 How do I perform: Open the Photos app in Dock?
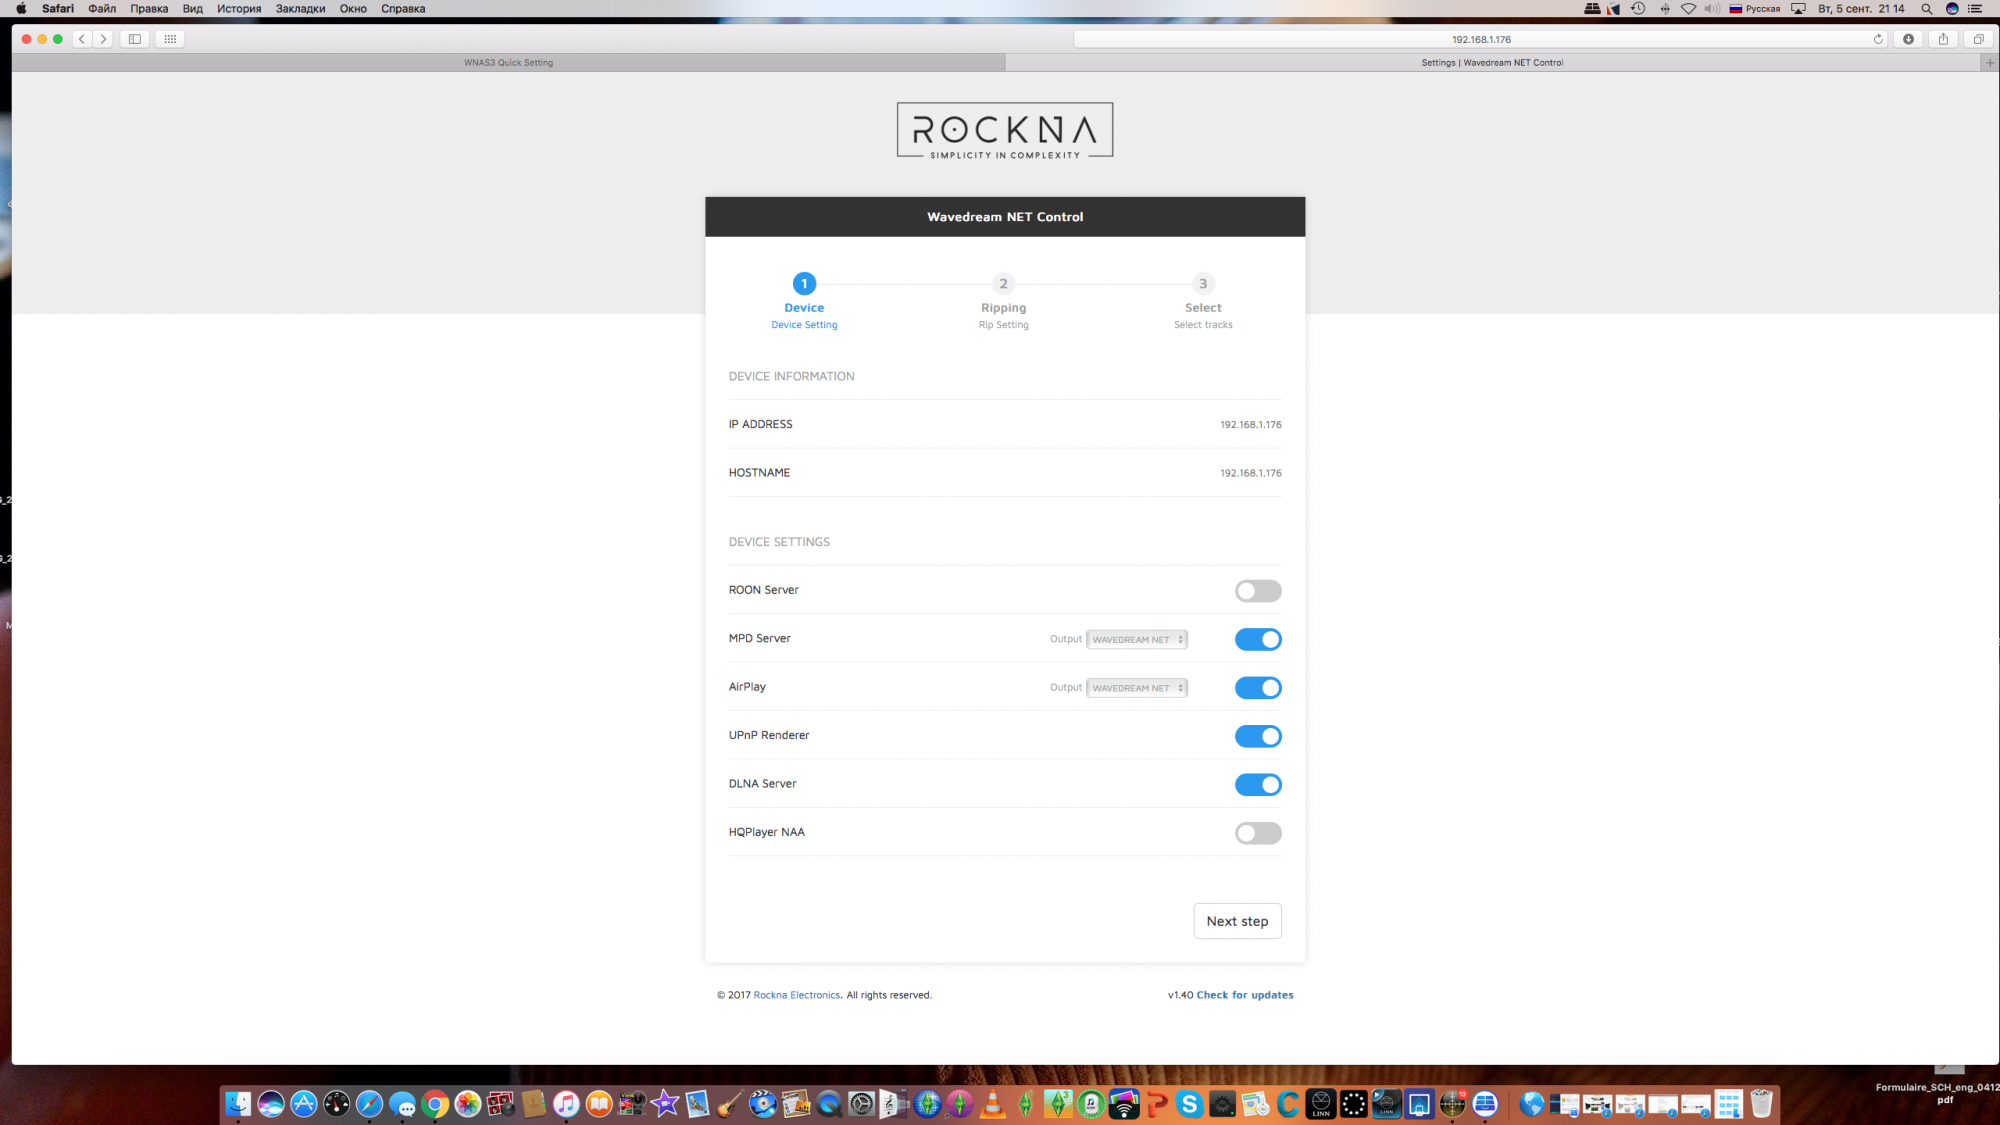click(468, 1104)
